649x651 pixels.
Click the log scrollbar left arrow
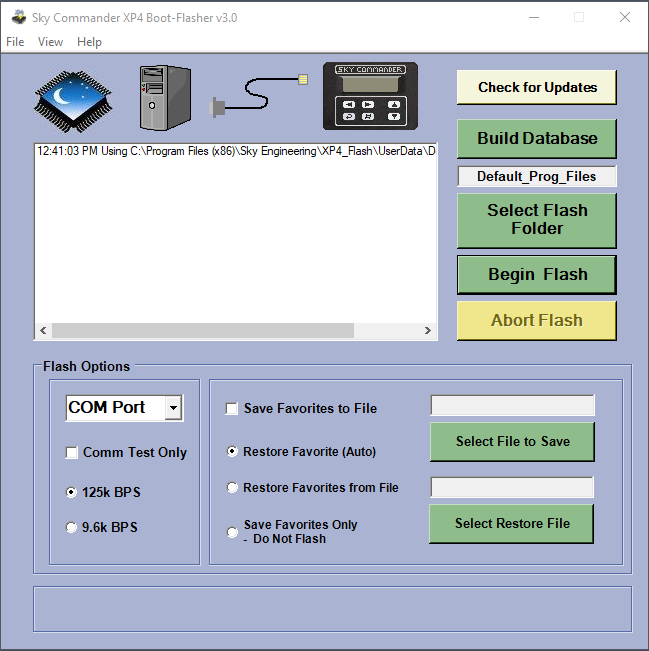(43, 330)
